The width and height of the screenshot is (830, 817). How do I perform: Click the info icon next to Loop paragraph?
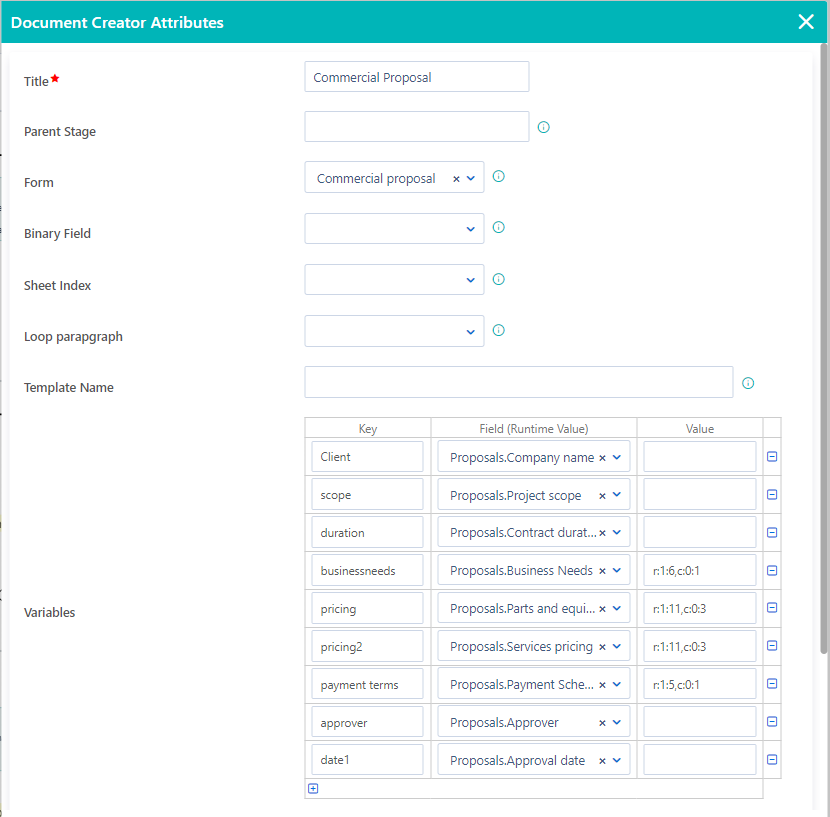click(x=498, y=330)
